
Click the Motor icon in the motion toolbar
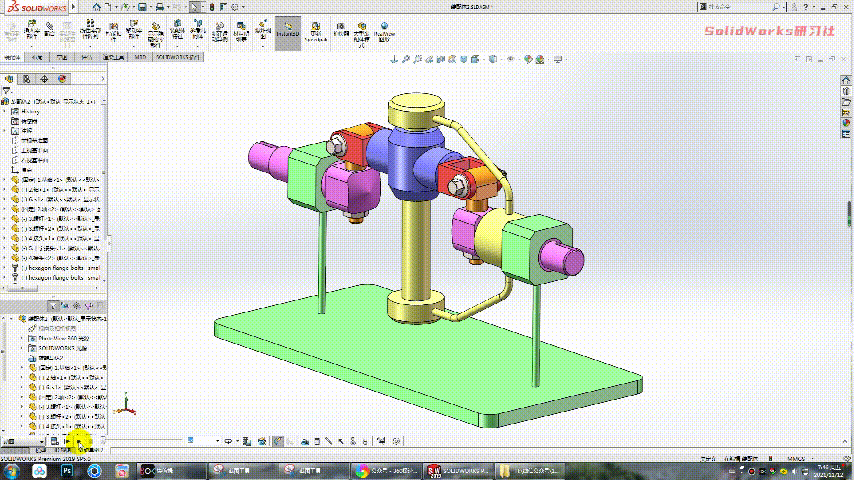pos(305,441)
